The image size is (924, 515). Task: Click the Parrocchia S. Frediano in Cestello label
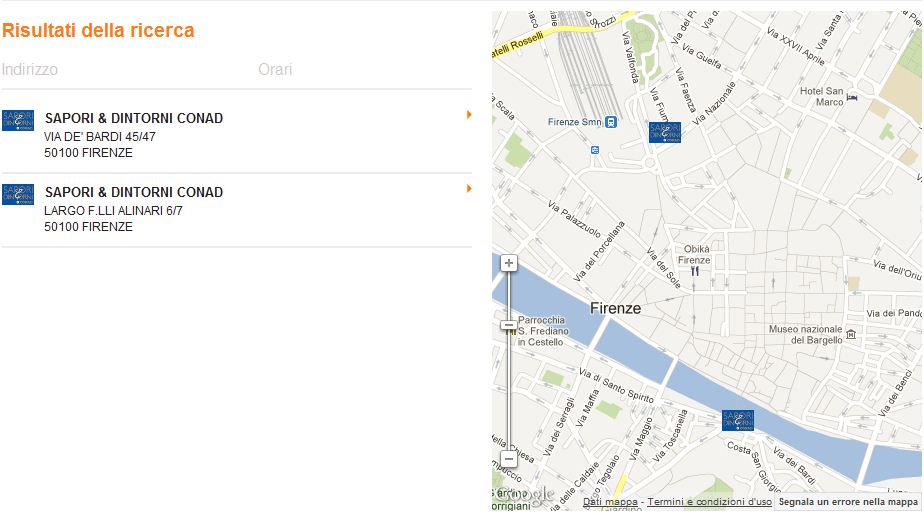[543, 331]
